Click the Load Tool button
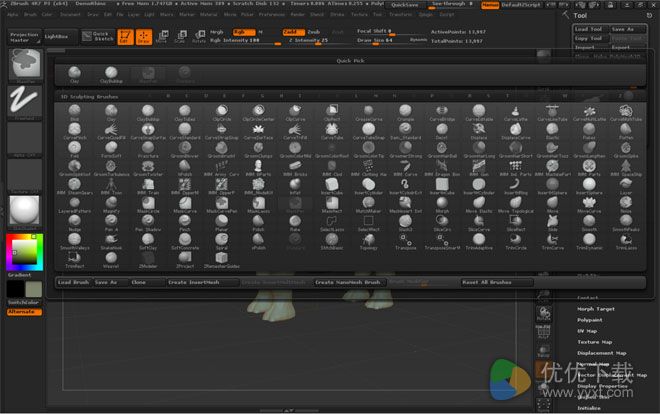Screen dimensions: 660x414 click(591, 29)
